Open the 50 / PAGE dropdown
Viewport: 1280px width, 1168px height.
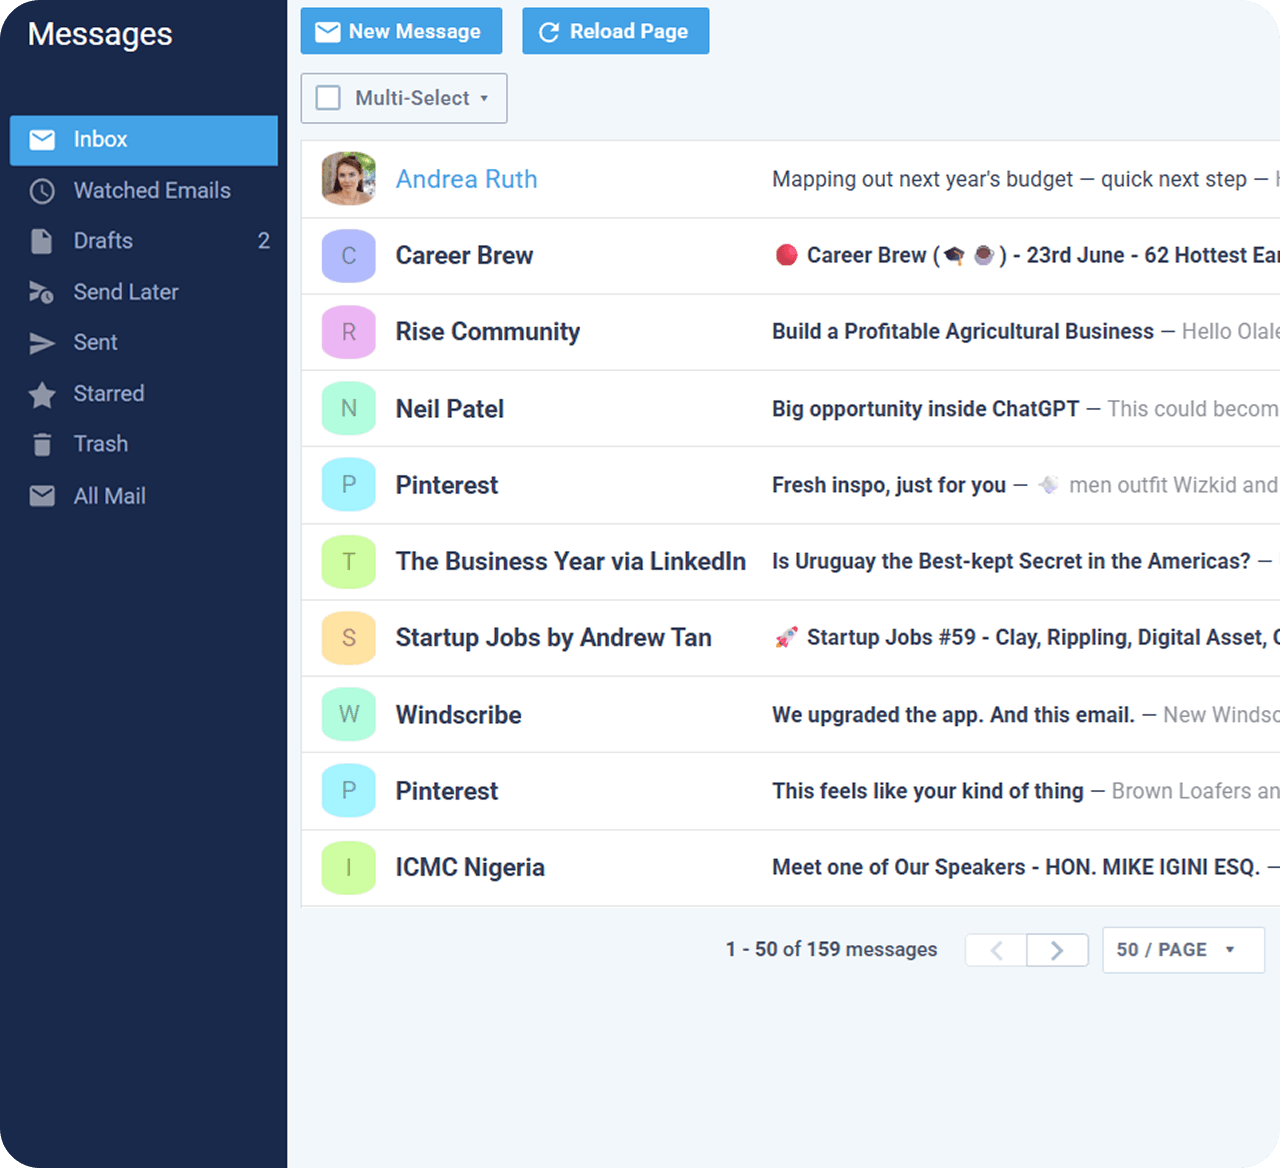[x=1183, y=950]
